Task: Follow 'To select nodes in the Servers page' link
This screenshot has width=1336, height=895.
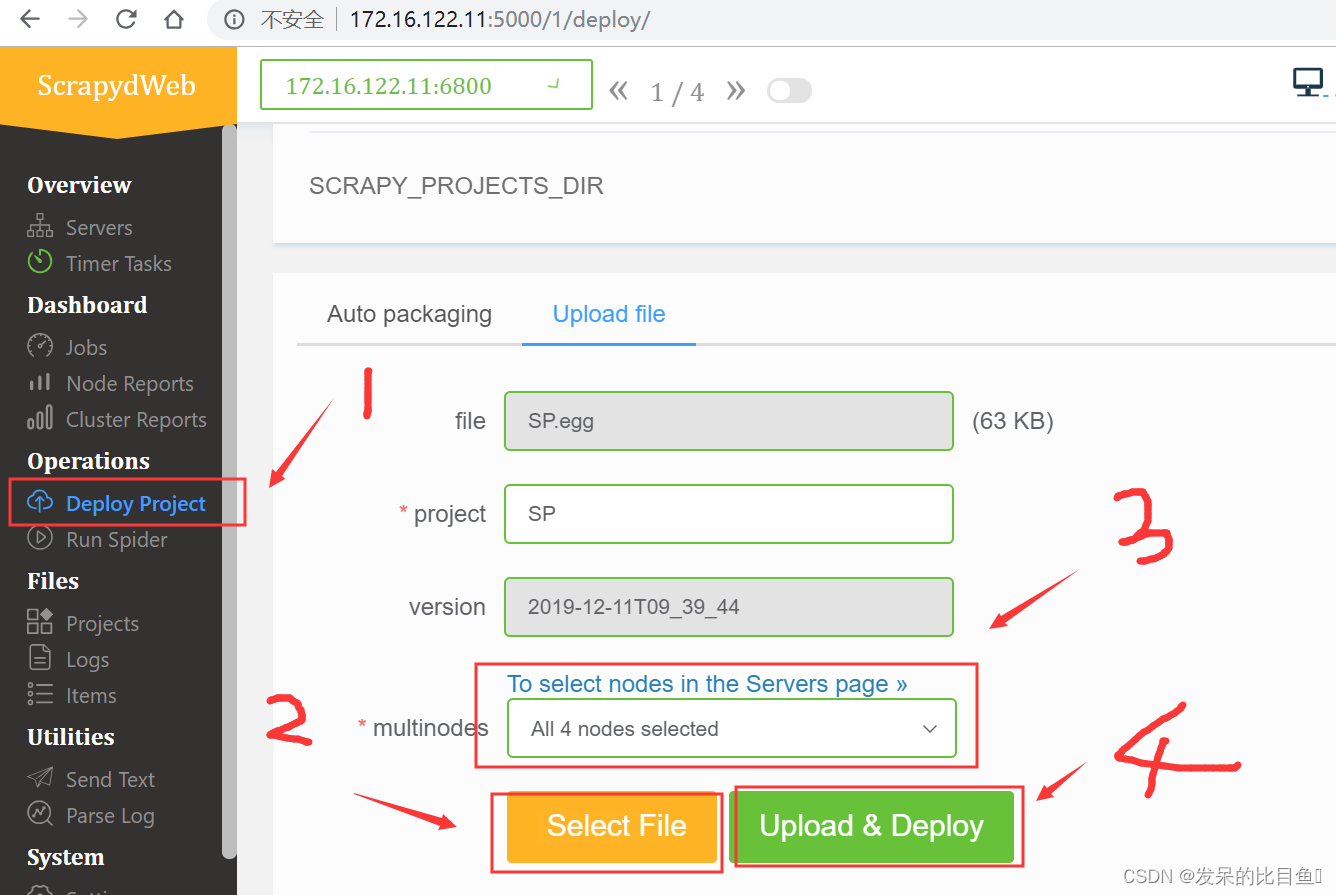Action: (x=707, y=684)
